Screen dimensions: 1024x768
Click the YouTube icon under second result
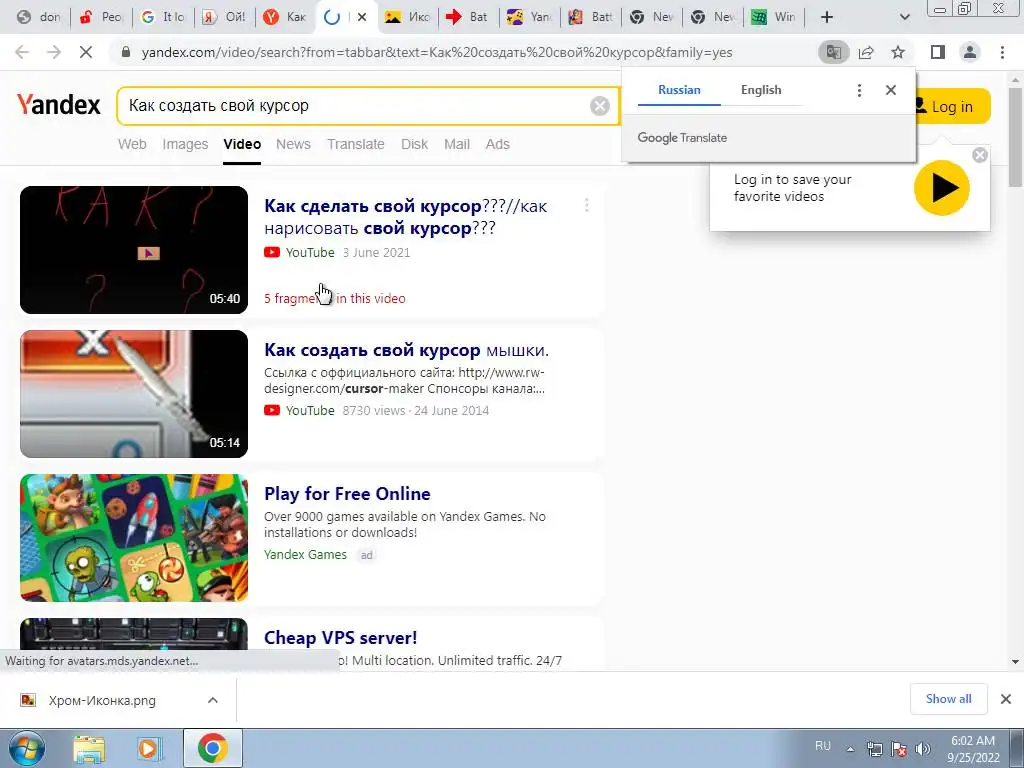pos(272,411)
